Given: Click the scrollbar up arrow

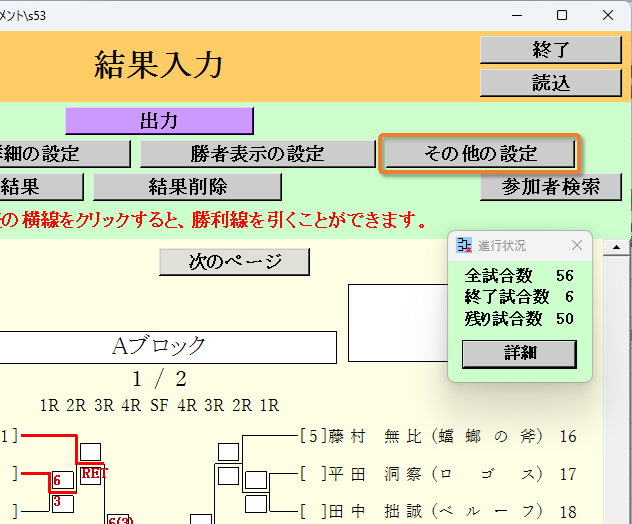Looking at the screenshot, I should coord(616,247).
